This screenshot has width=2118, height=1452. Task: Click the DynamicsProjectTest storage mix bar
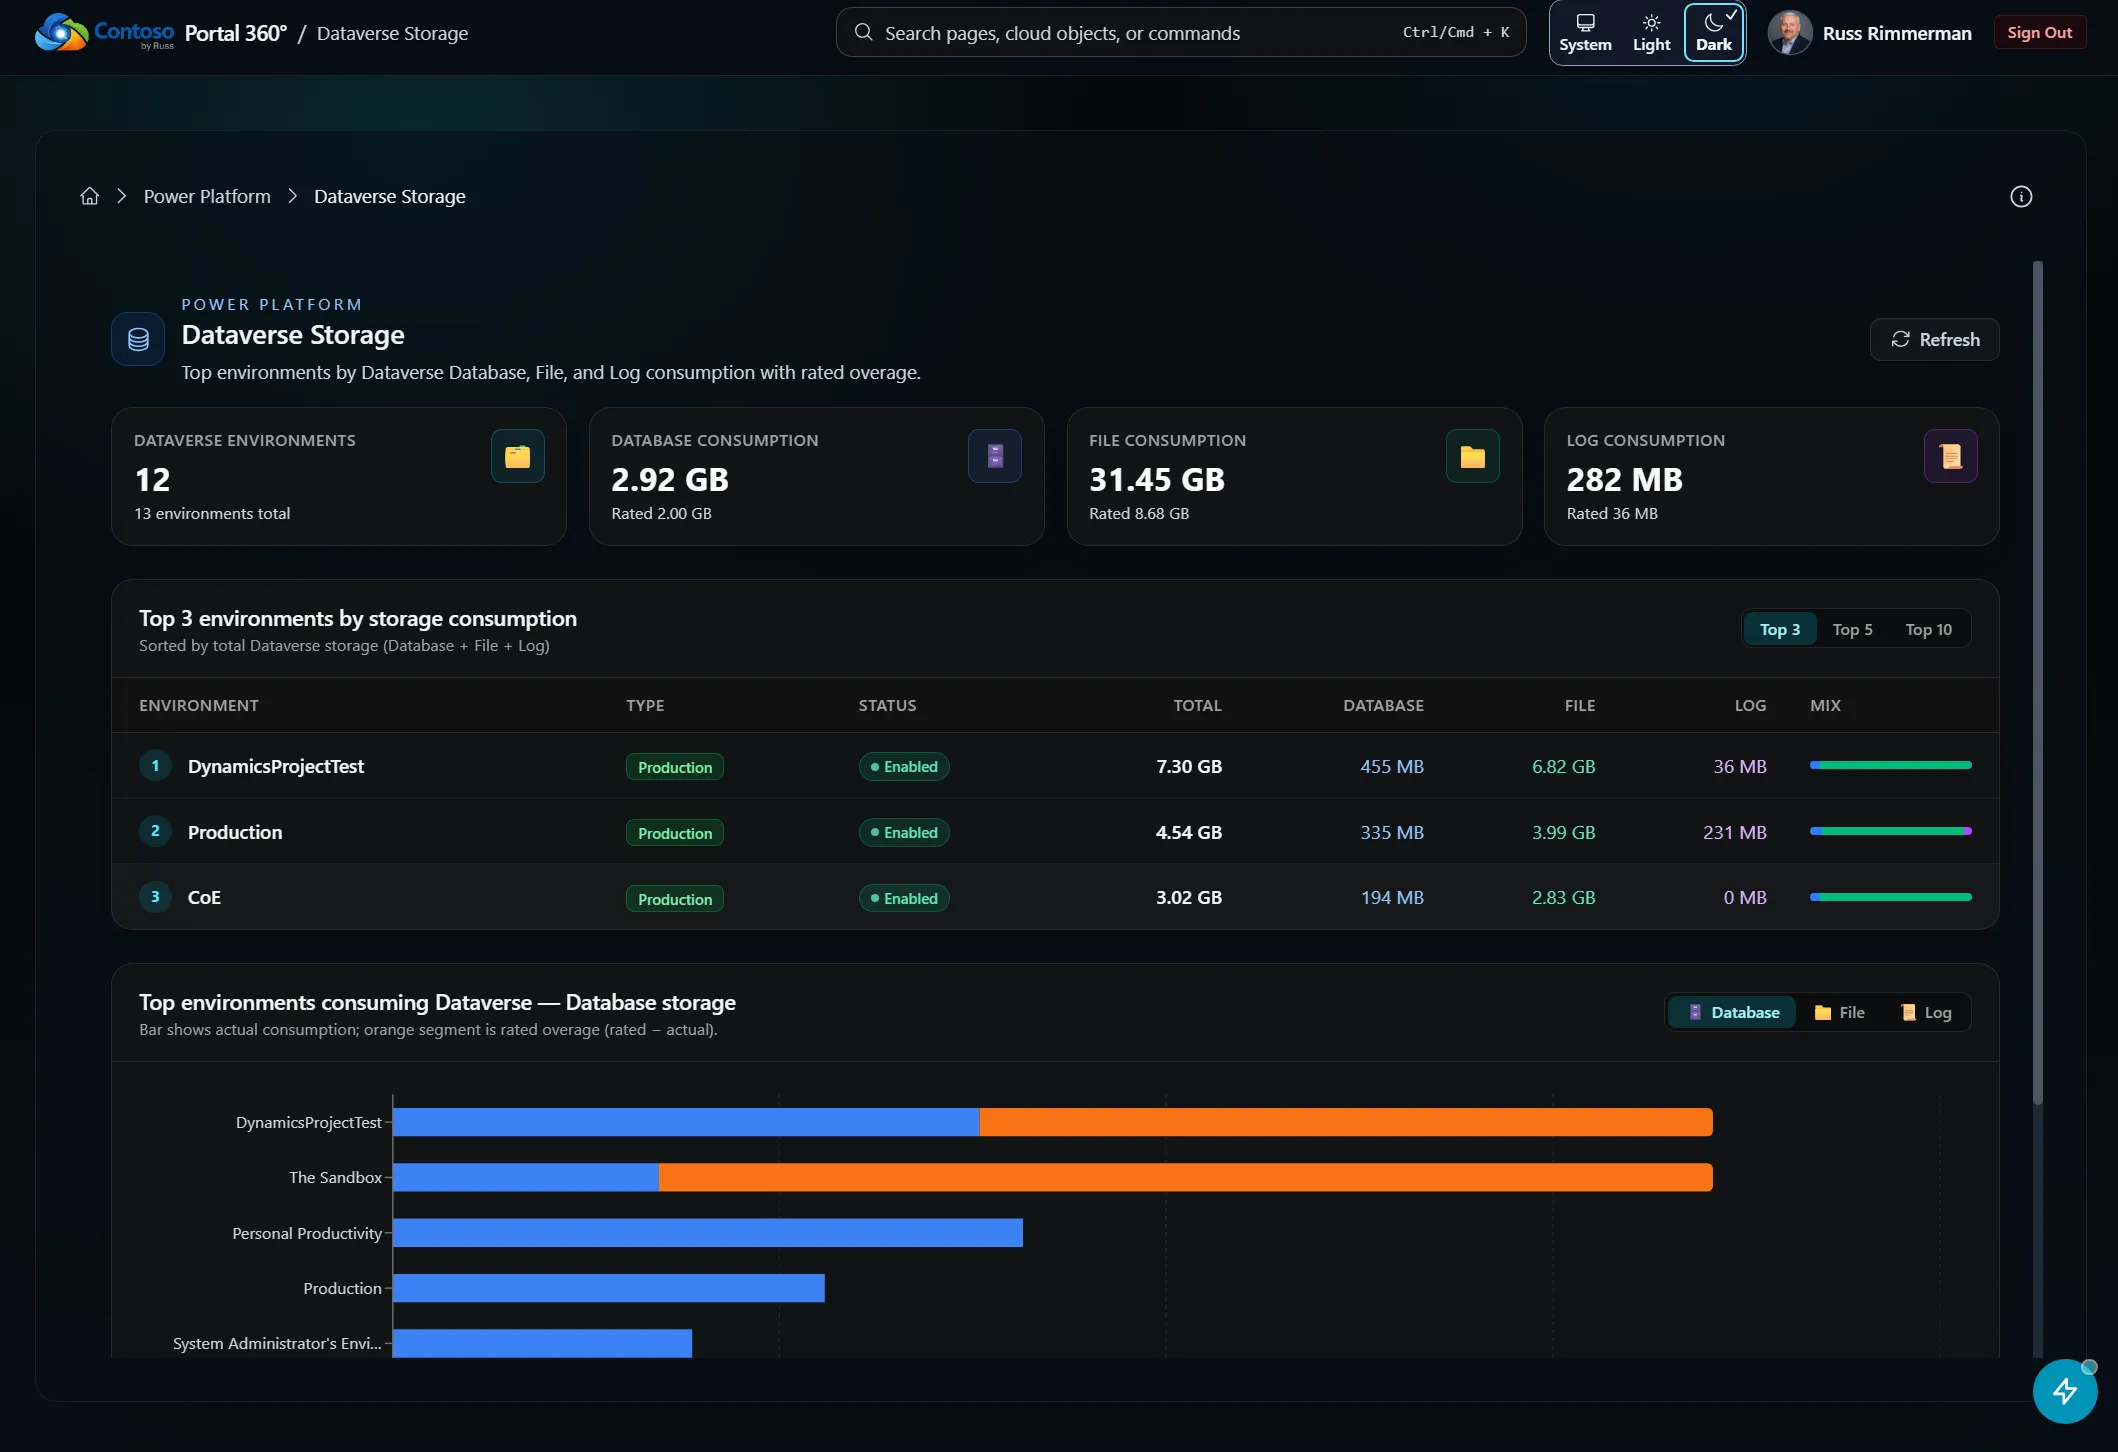1890,765
